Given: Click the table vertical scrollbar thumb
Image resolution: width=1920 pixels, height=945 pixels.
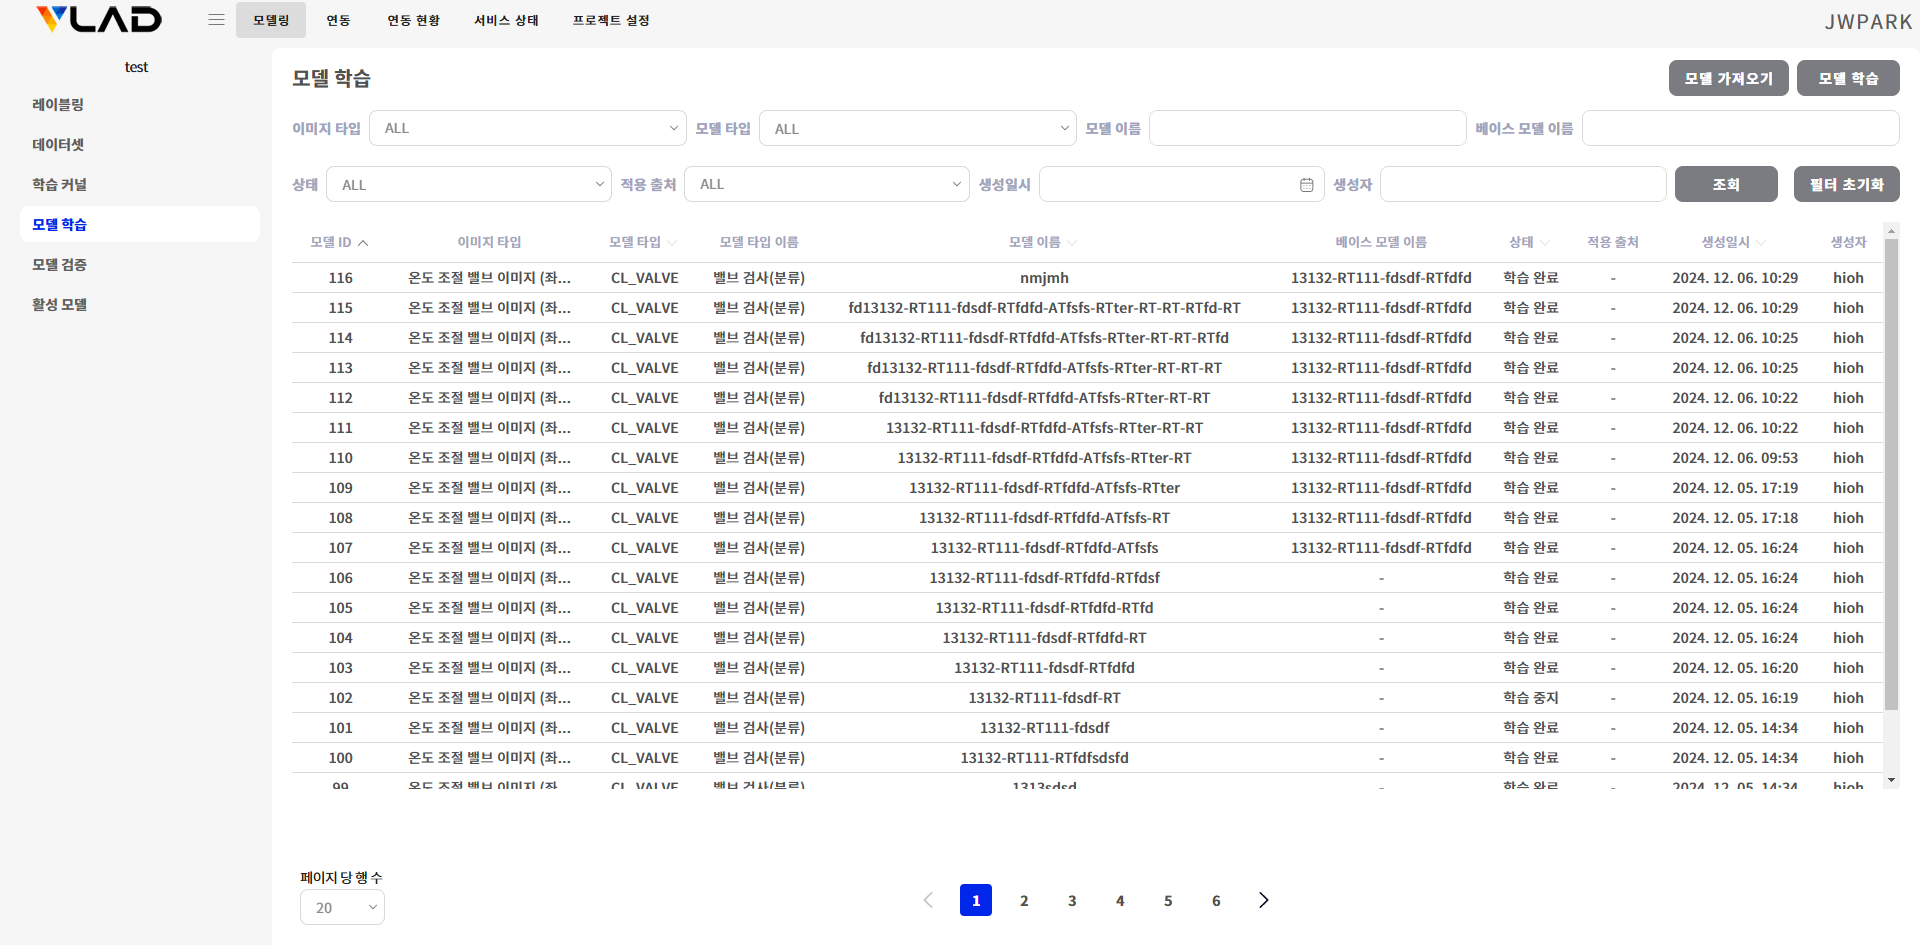Looking at the screenshot, I should coord(1891,475).
